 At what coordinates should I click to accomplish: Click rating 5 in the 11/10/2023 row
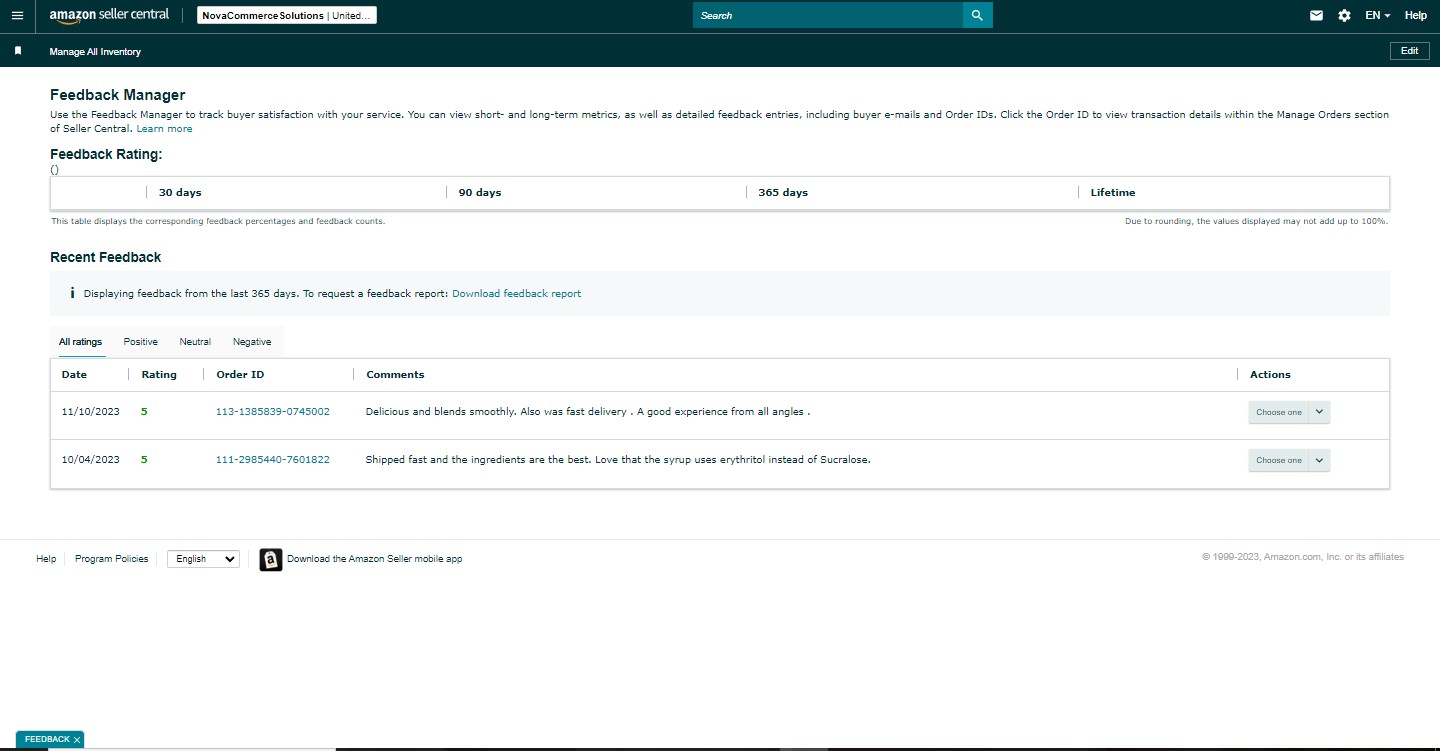(x=144, y=412)
